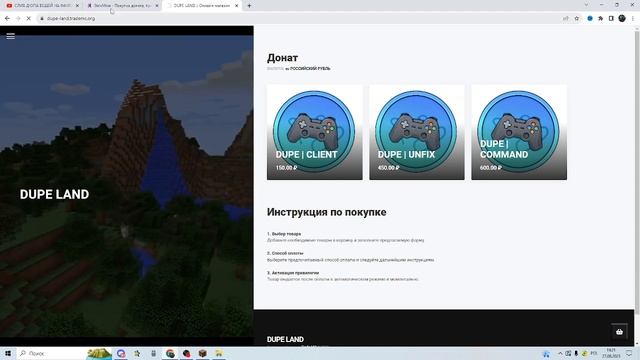Open the notification center icon
Viewport: 640px width, 360px height.
(x=629, y=353)
